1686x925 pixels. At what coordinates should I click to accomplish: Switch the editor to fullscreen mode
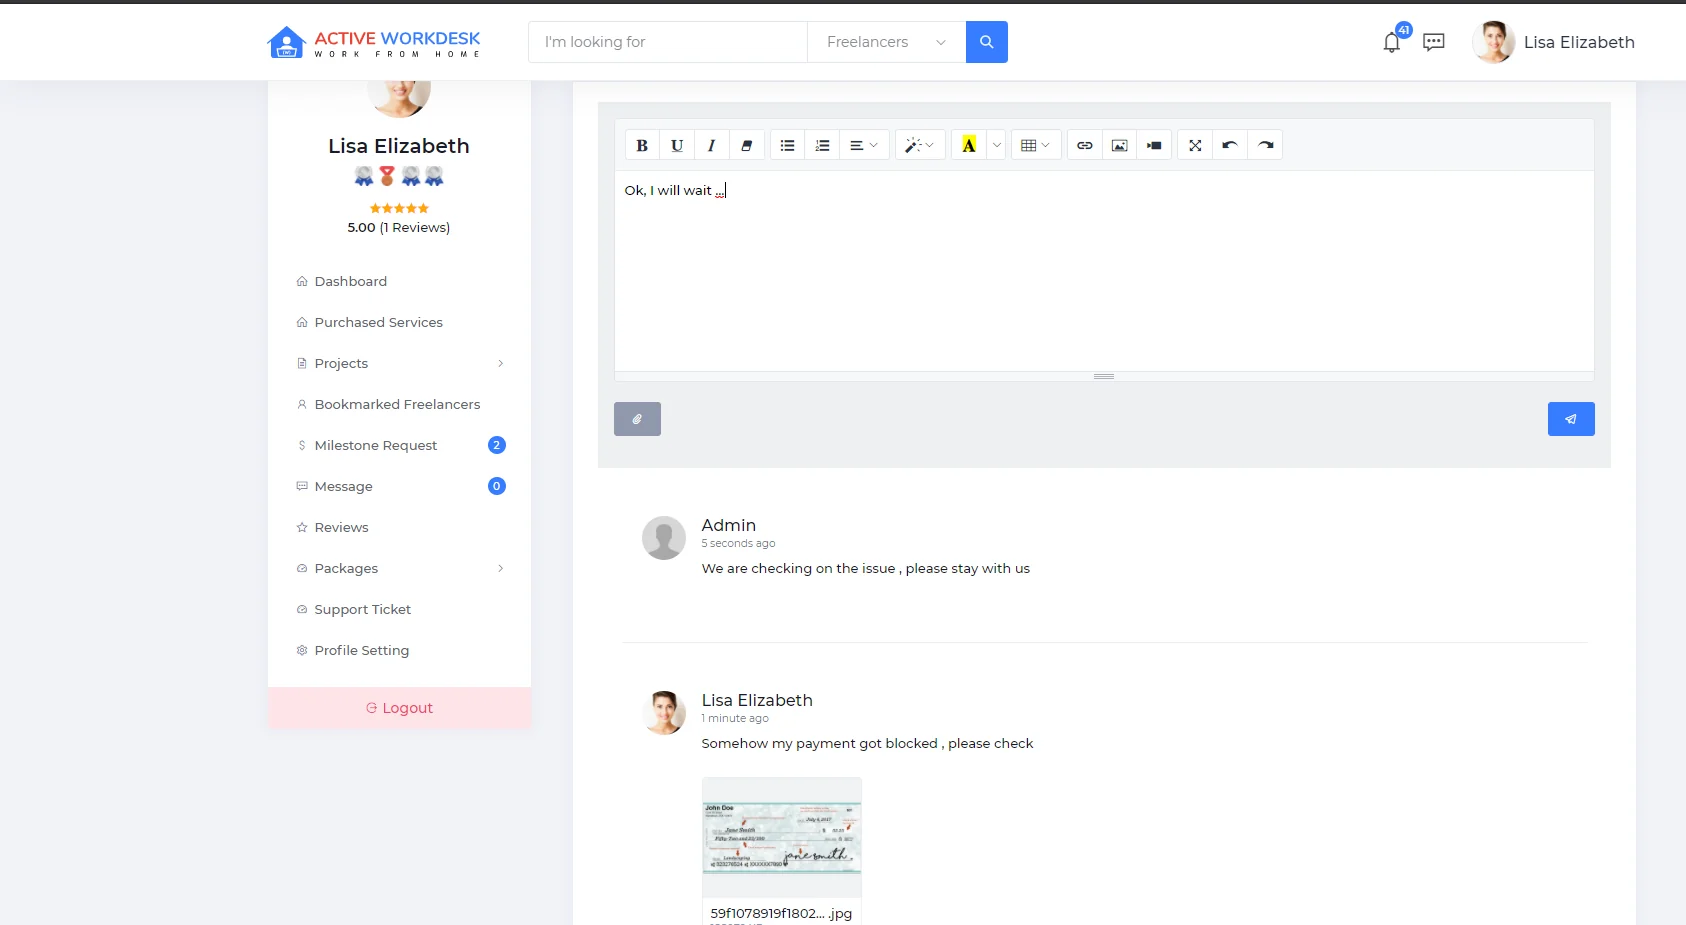(x=1195, y=145)
